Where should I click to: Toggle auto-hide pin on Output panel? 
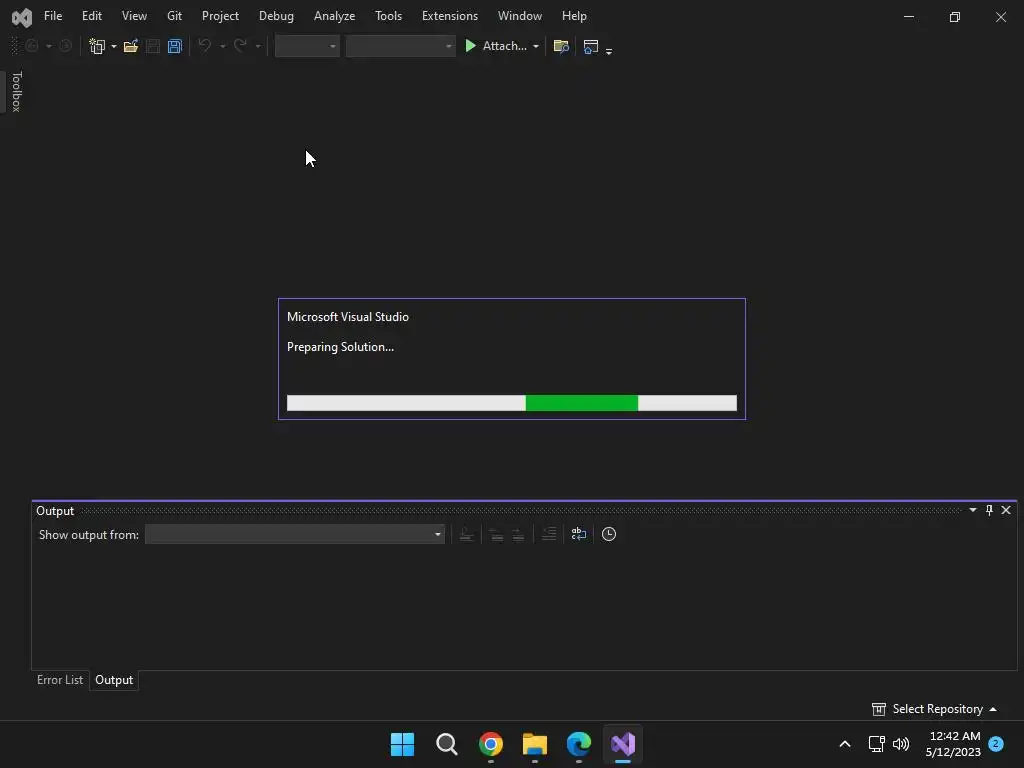pyautogui.click(x=989, y=510)
